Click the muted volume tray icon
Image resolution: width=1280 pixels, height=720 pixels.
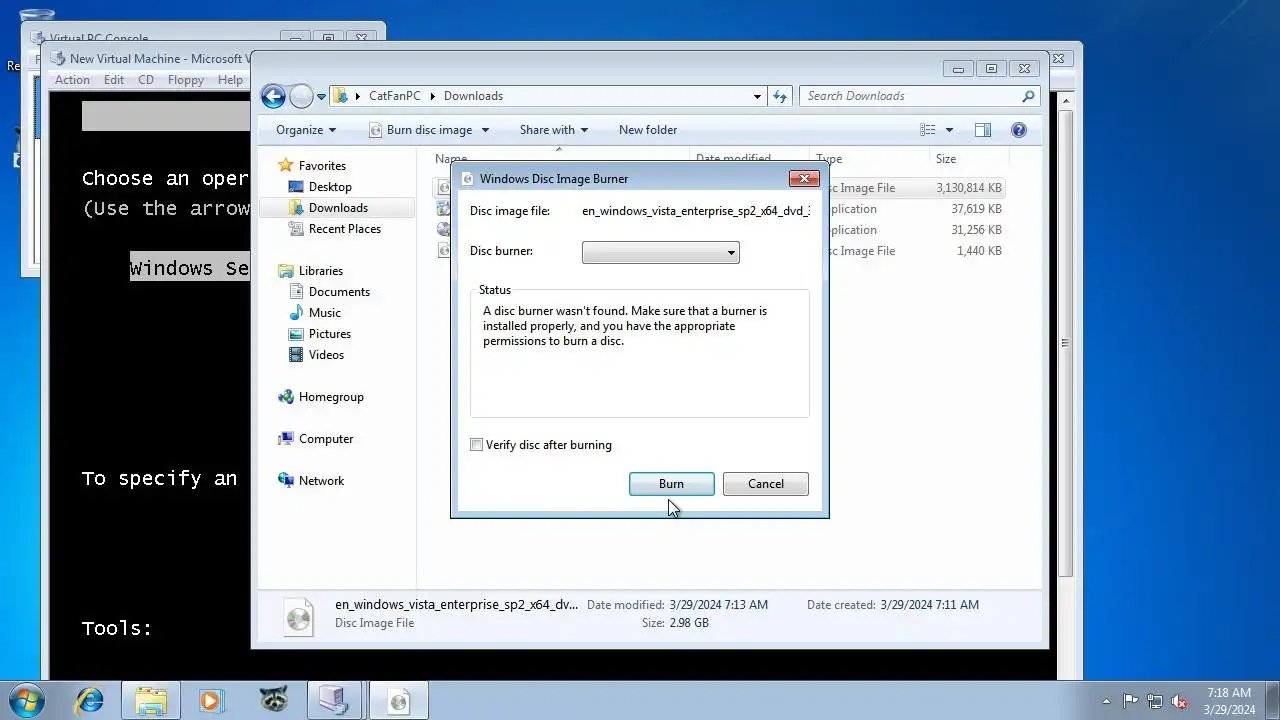coord(1180,701)
